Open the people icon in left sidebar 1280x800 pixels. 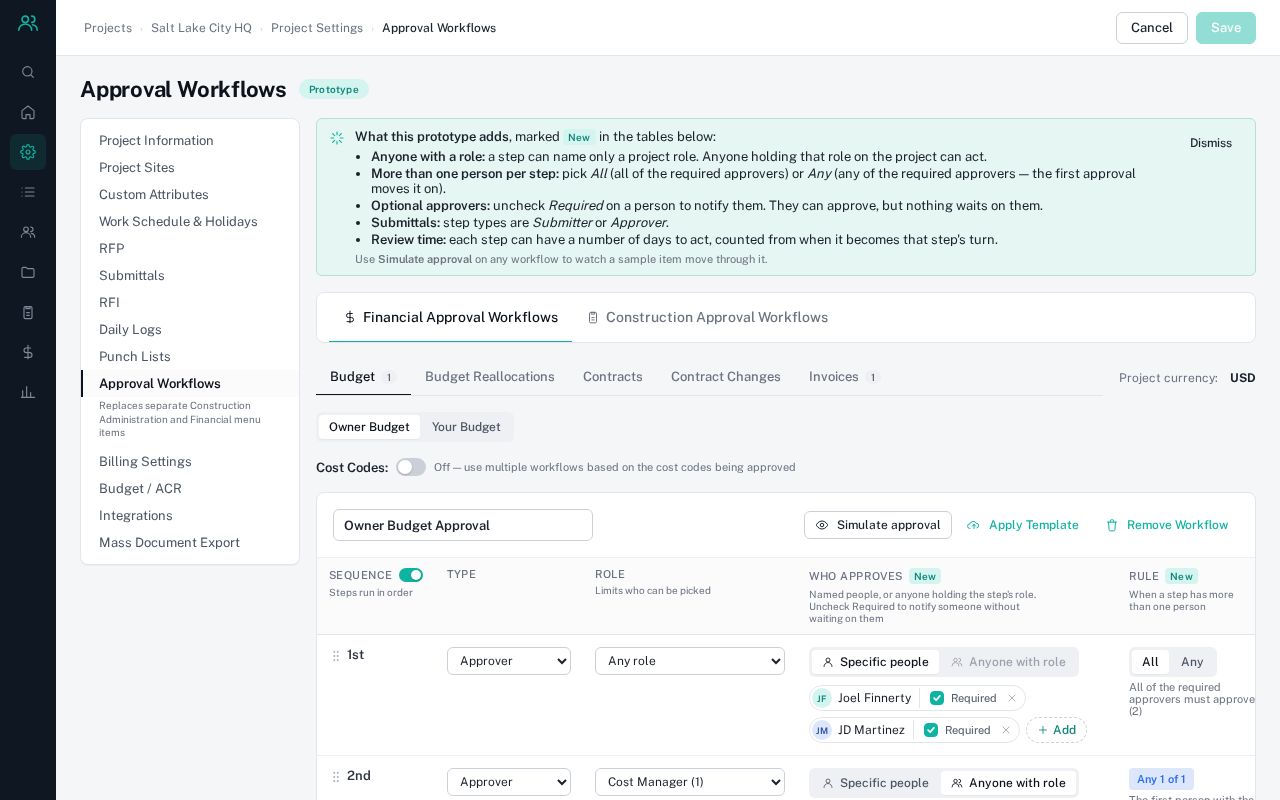(28, 232)
